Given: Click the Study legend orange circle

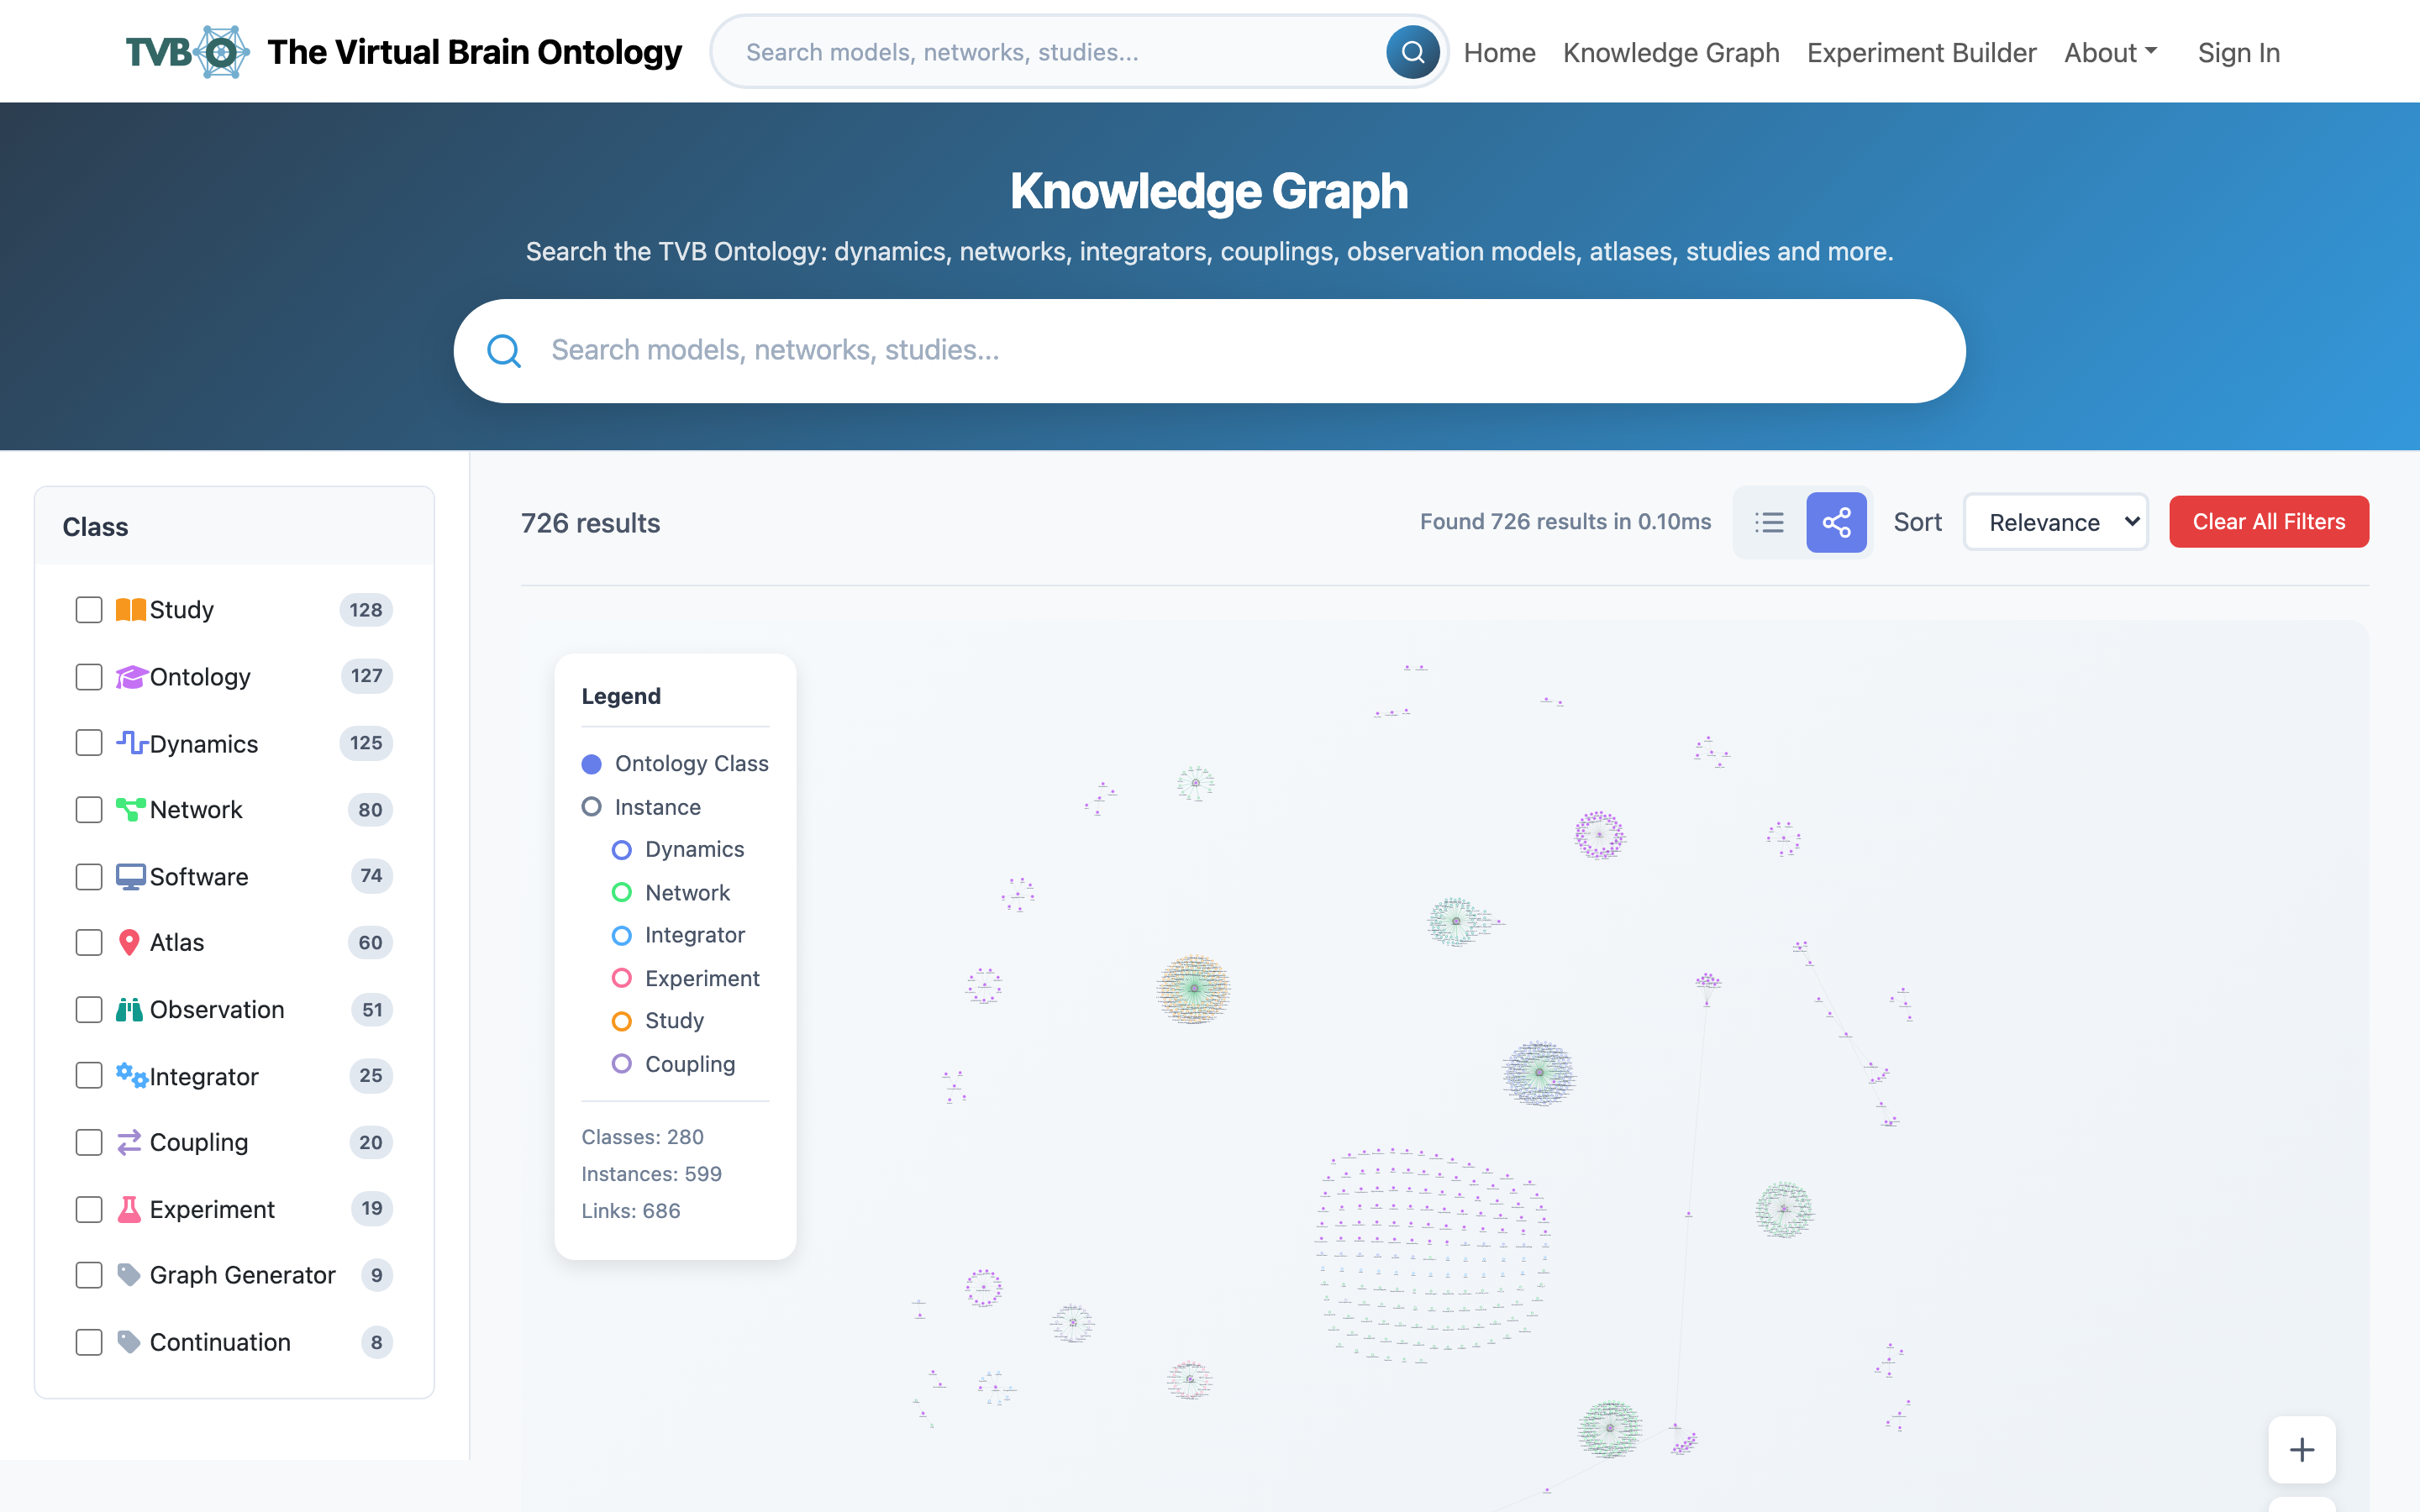Looking at the screenshot, I should pos(622,1021).
